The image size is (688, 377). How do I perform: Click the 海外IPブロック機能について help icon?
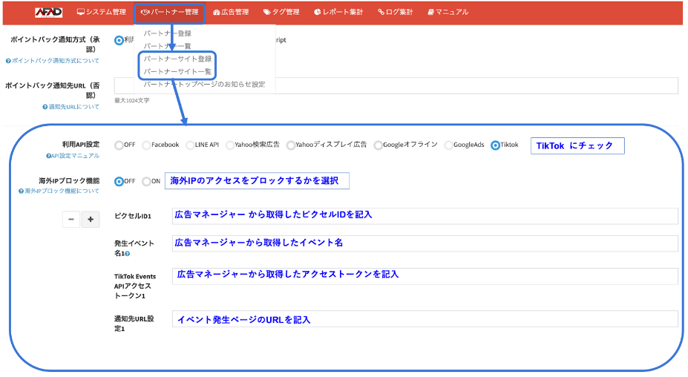pyautogui.click(x=21, y=191)
